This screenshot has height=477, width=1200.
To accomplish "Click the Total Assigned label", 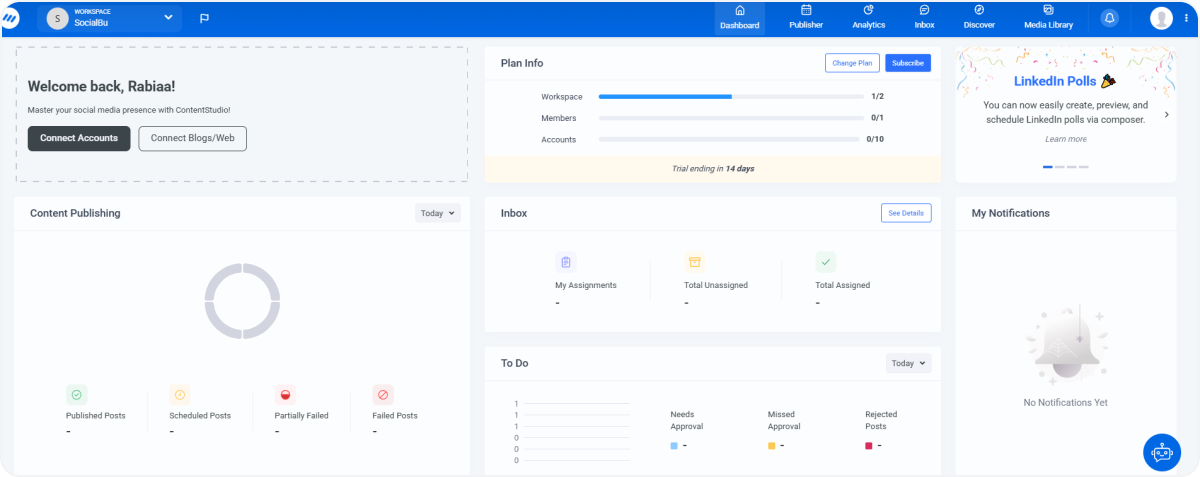I will point(843,285).
